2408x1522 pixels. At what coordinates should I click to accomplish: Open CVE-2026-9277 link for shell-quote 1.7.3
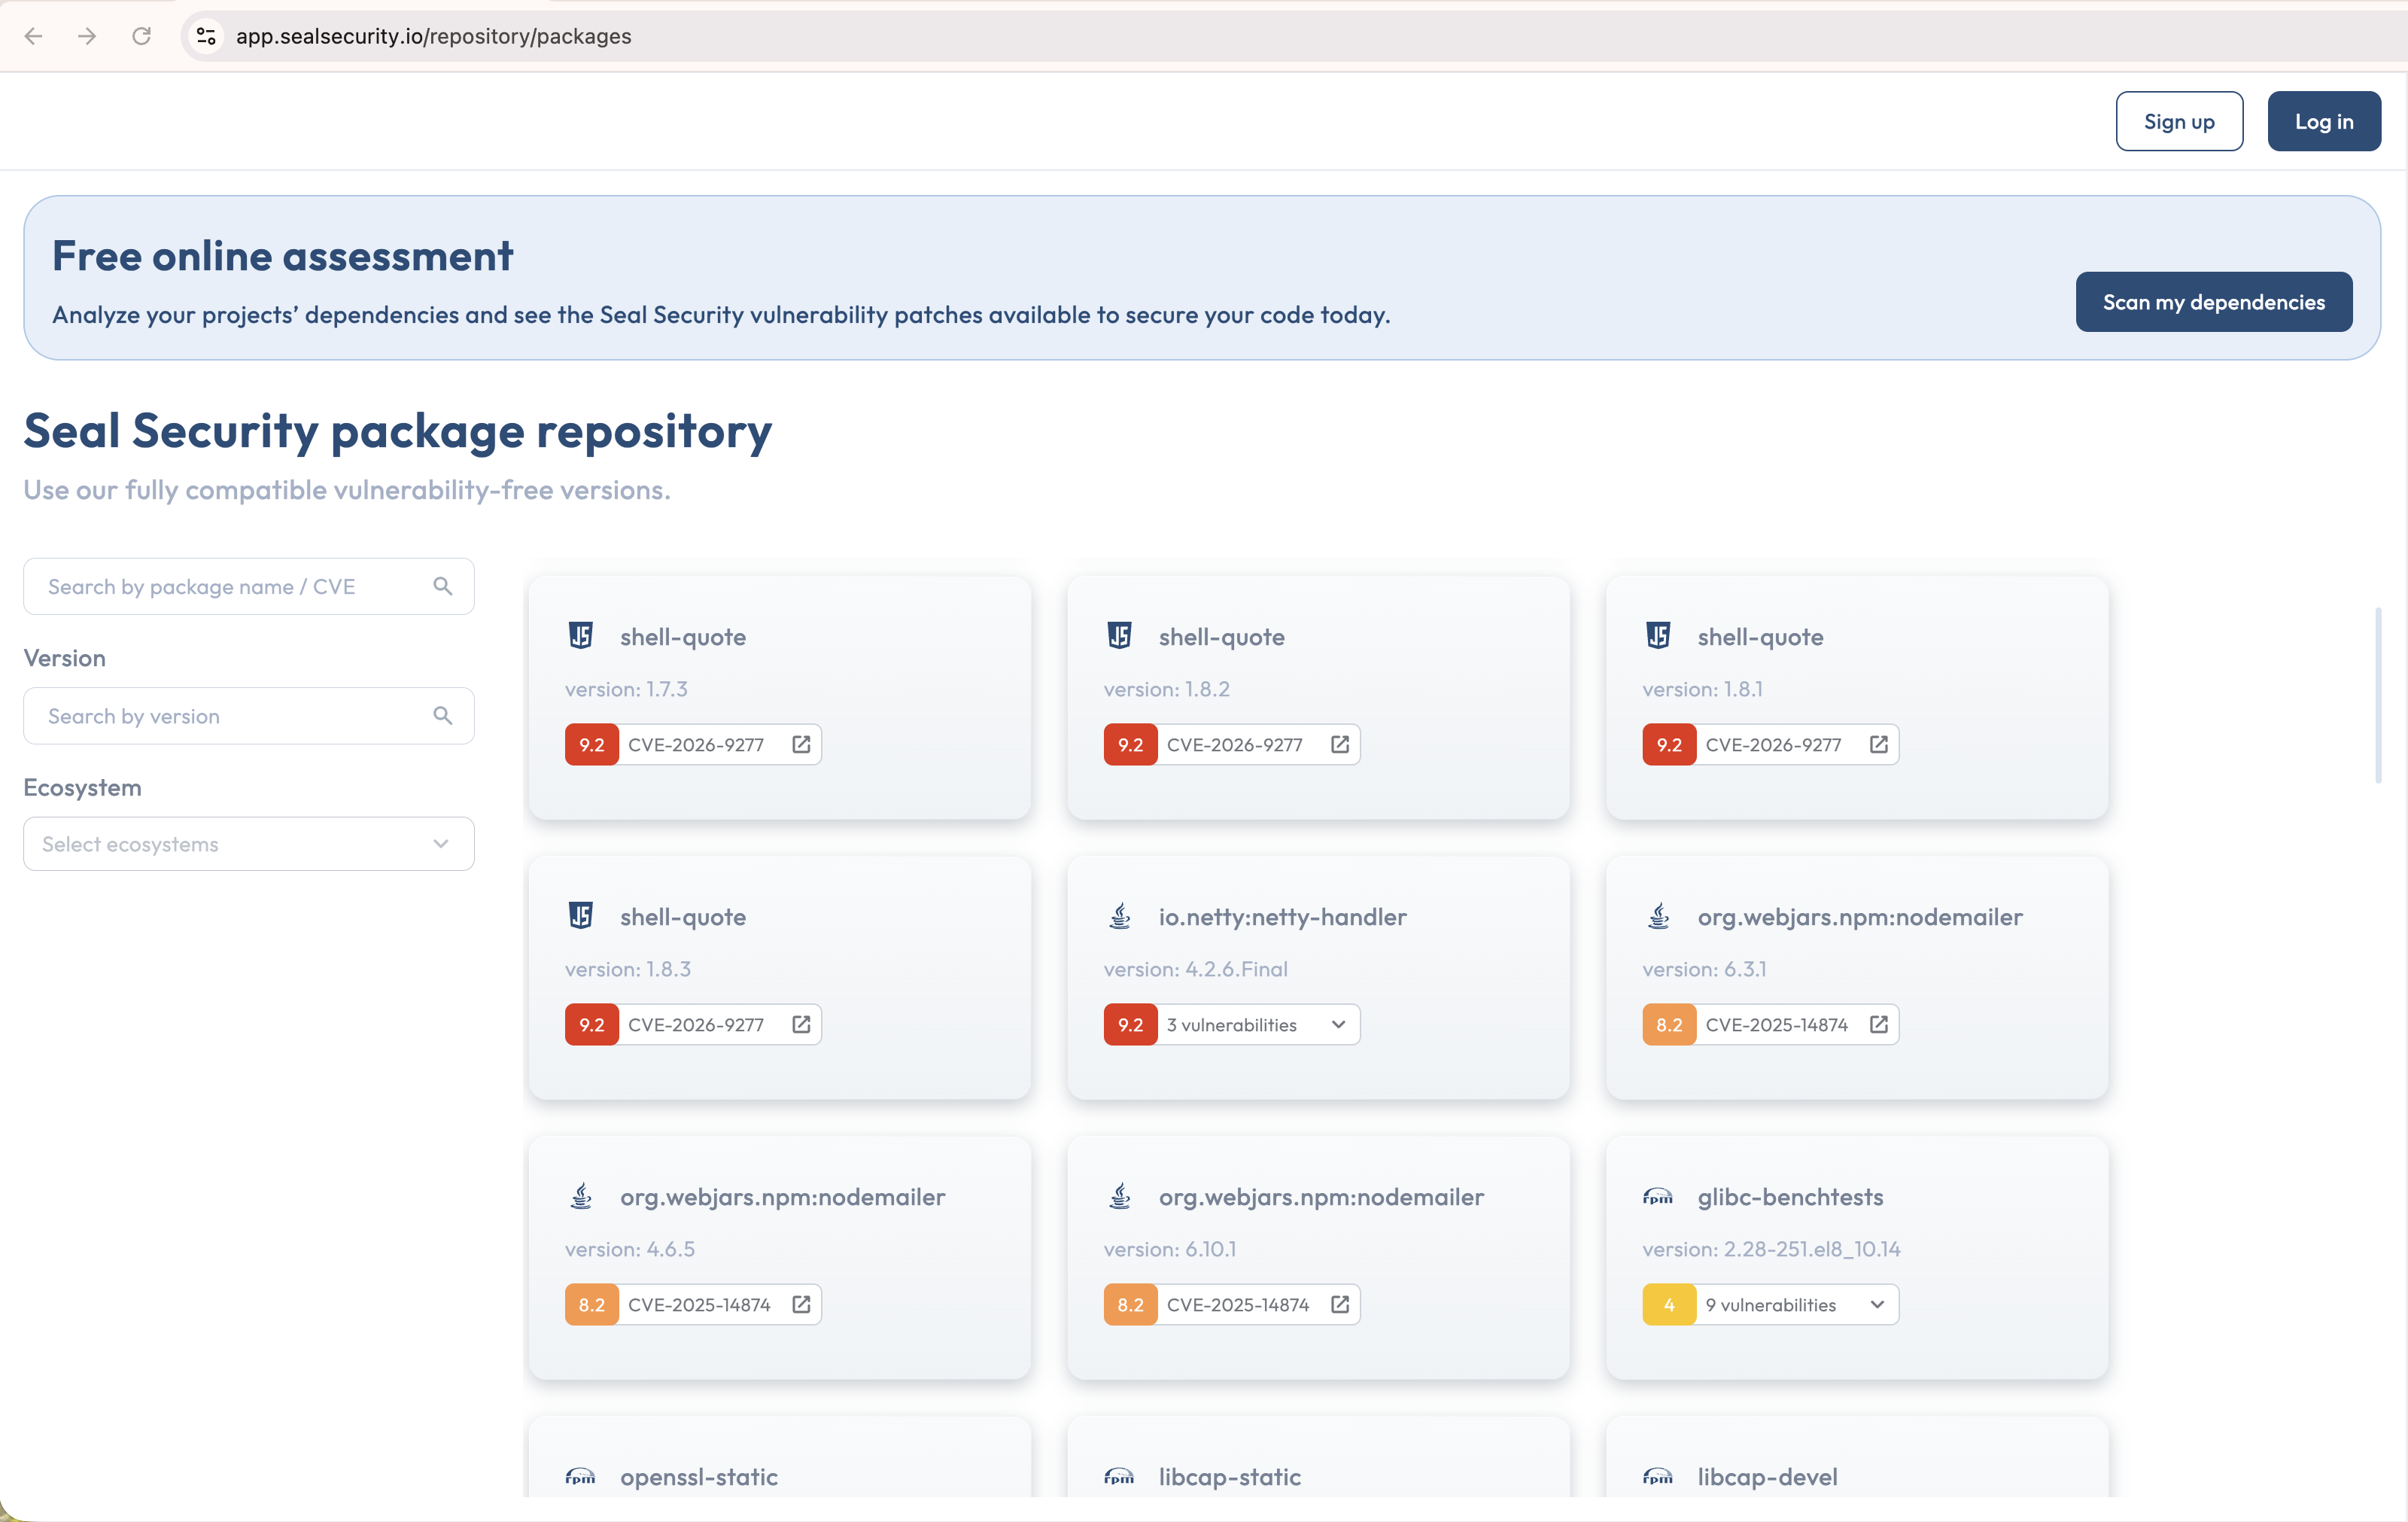tap(801, 744)
